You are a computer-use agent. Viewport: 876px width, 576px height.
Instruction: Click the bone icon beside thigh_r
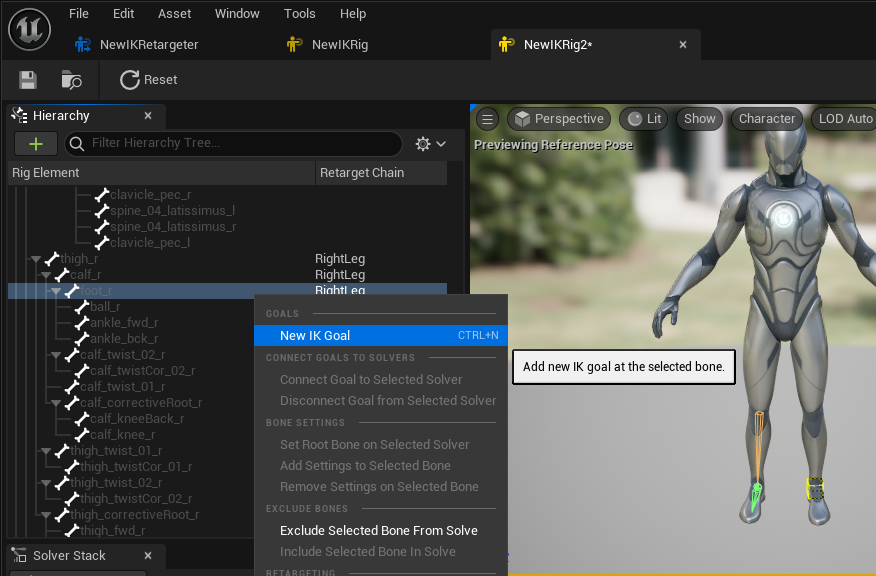pyautogui.click(x=51, y=259)
